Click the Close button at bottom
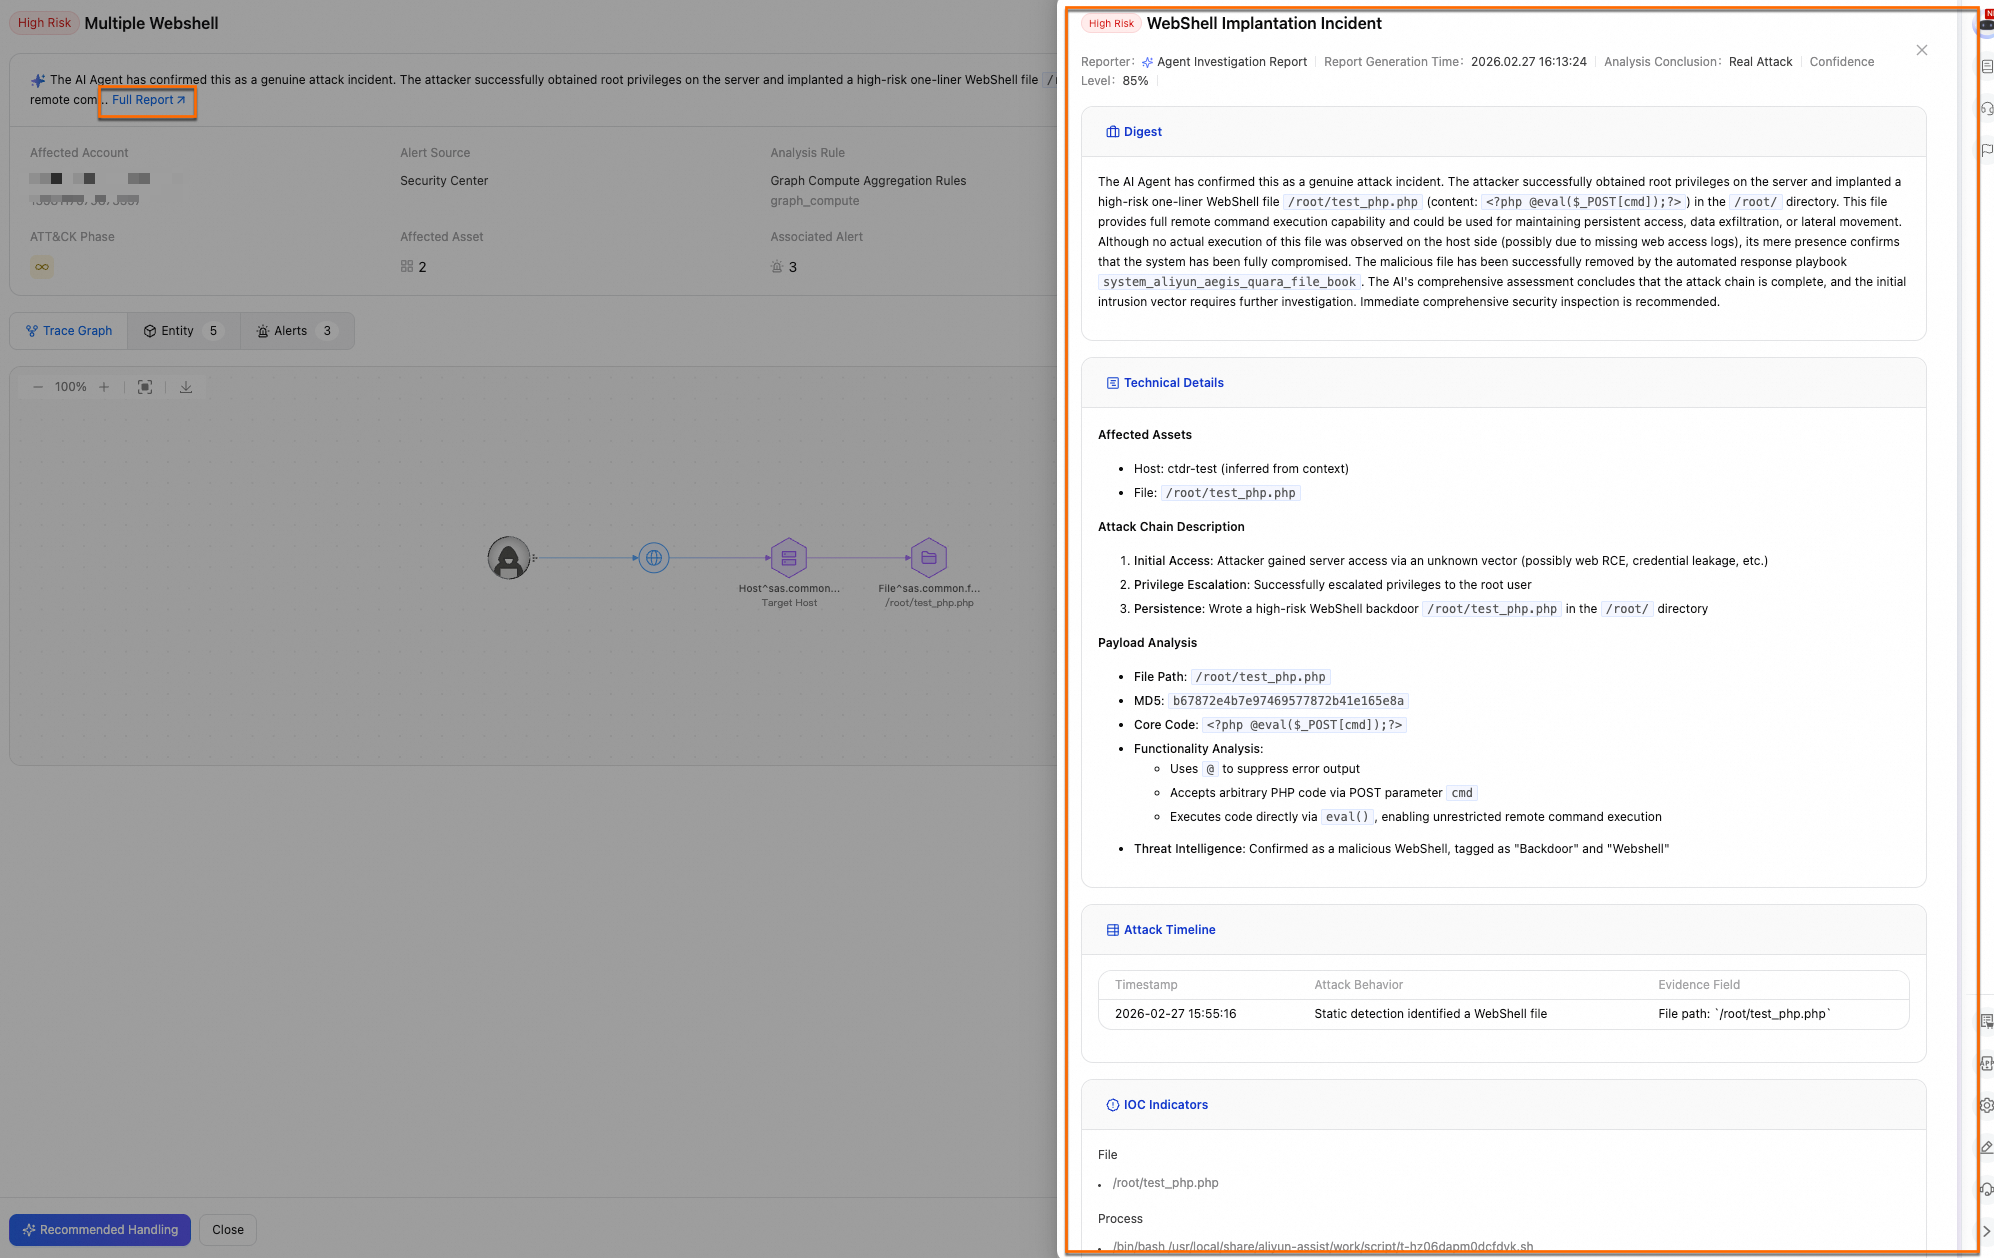 [228, 1230]
